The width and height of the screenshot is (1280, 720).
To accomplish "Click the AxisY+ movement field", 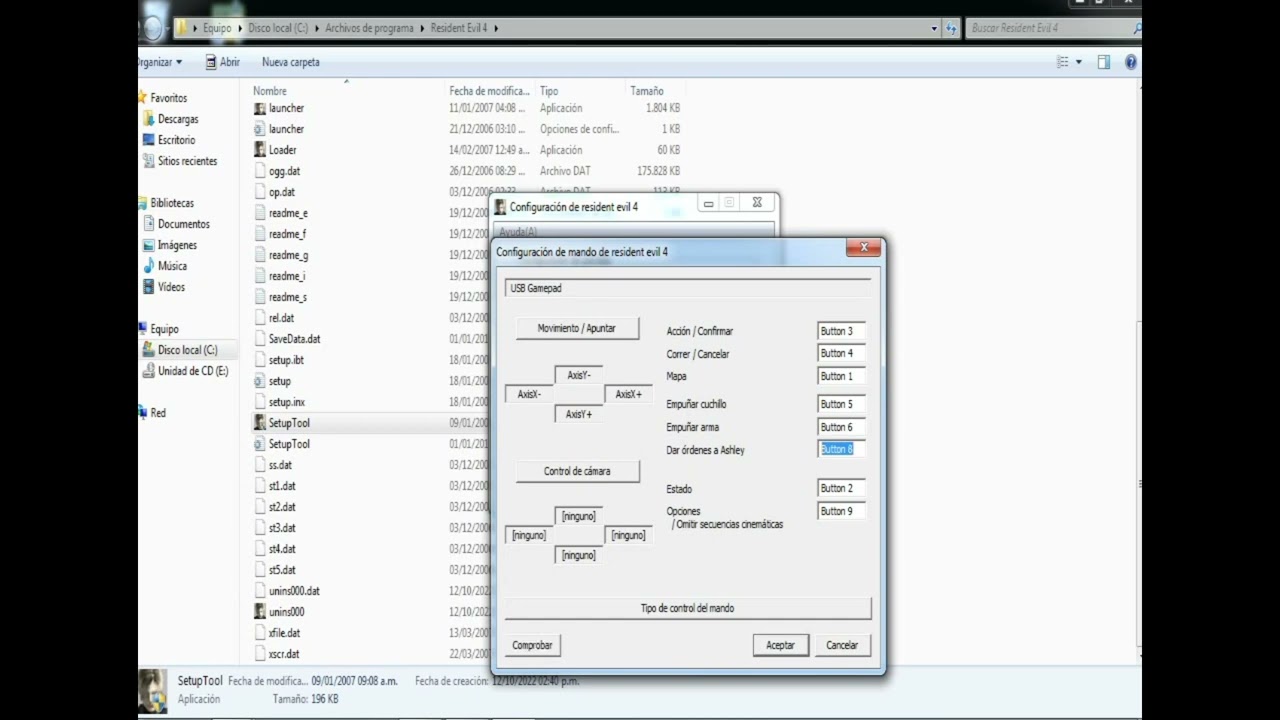I will tap(579, 414).
